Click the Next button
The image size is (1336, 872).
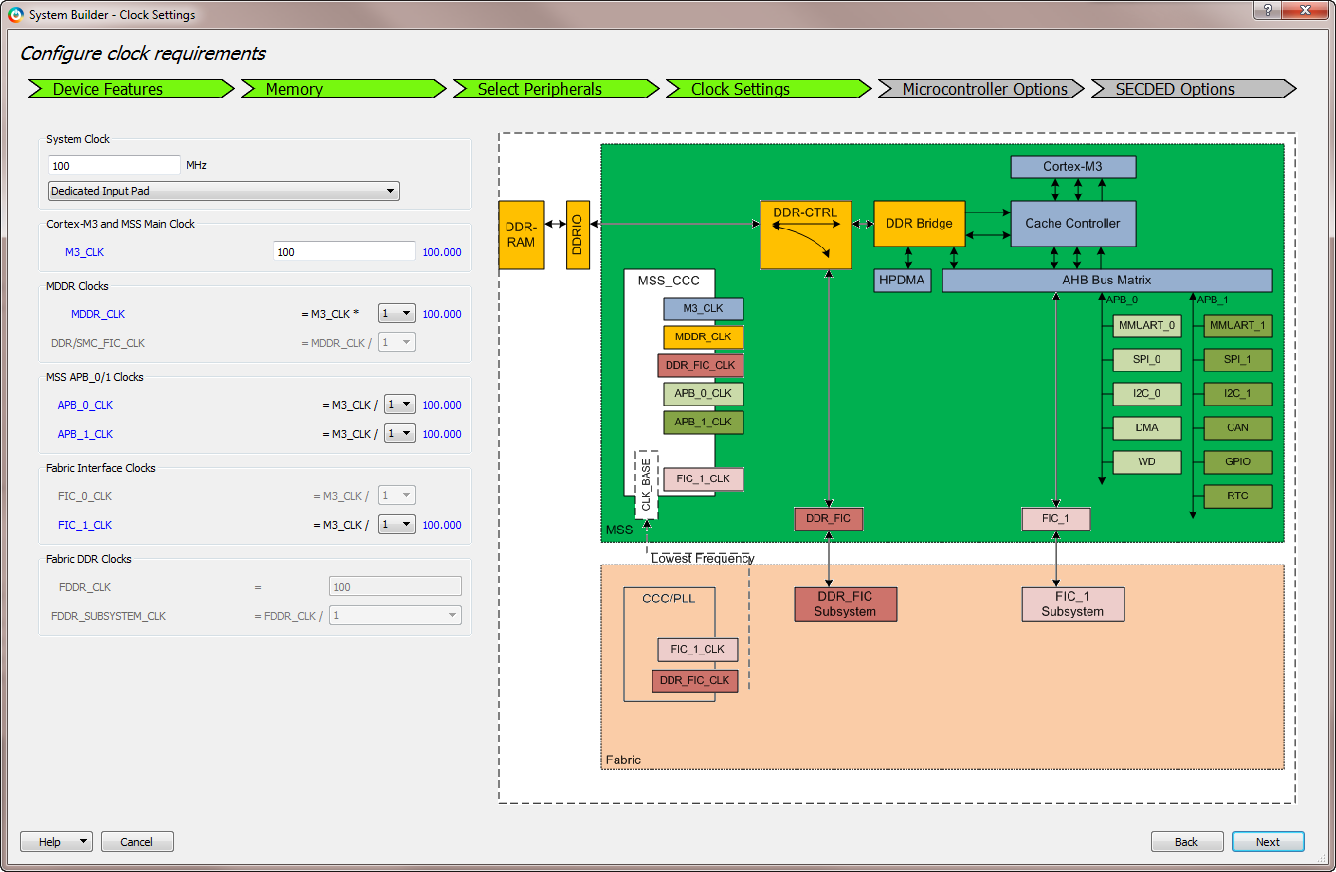tap(1267, 842)
